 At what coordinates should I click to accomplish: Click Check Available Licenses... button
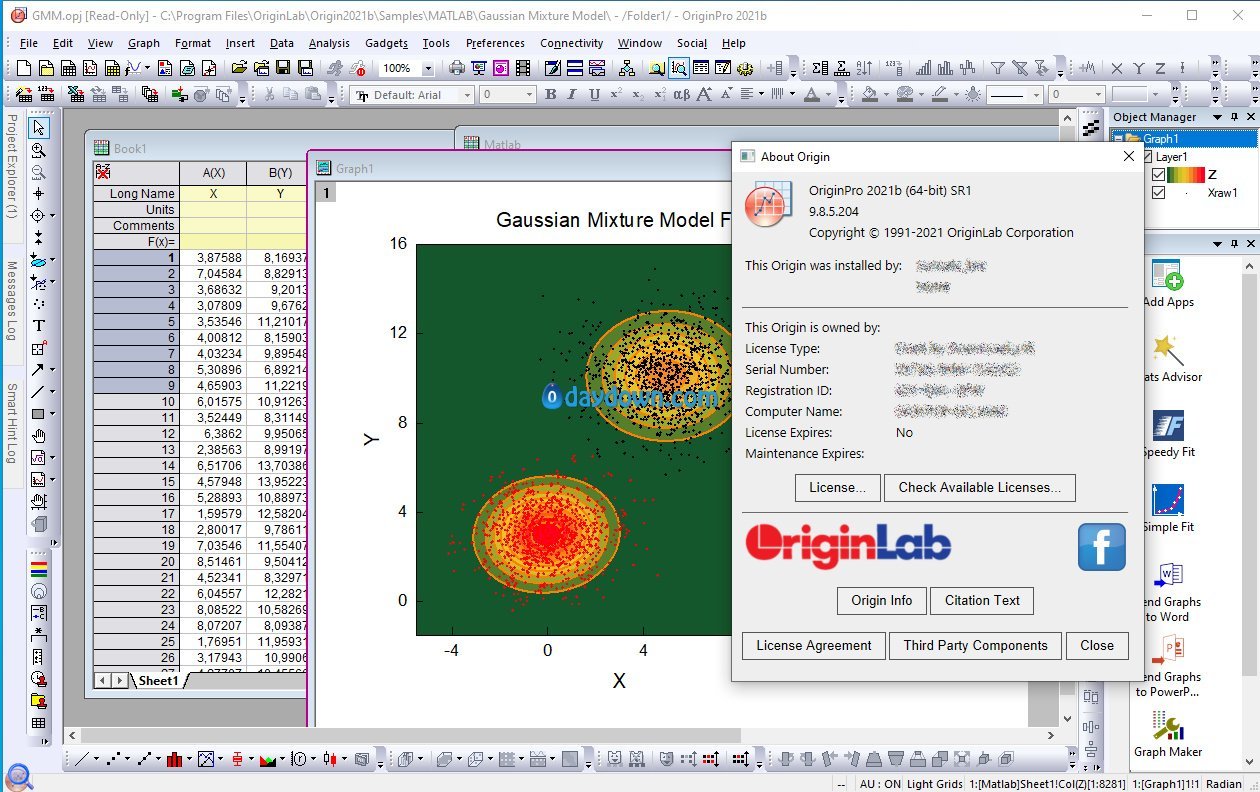pos(979,487)
